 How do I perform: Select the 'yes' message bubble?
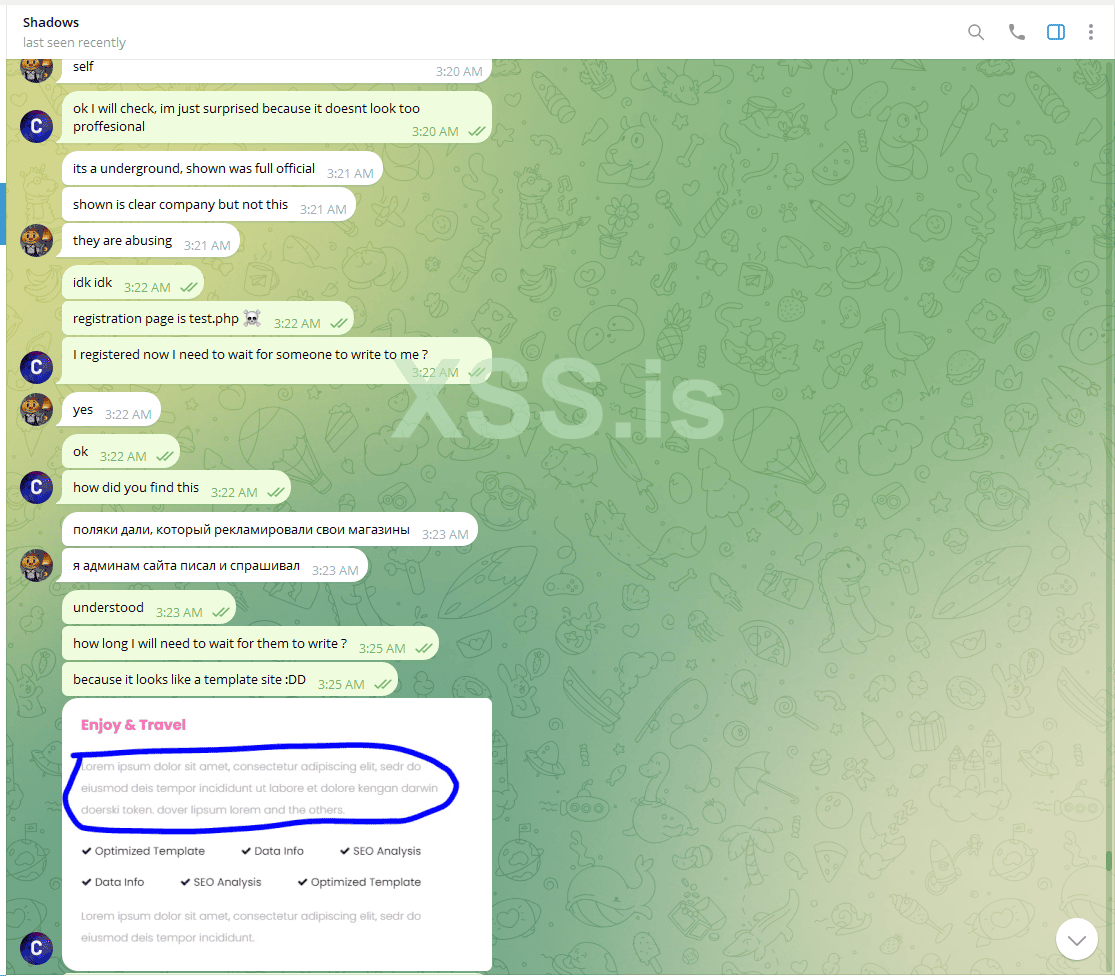[x=112, y=410]
